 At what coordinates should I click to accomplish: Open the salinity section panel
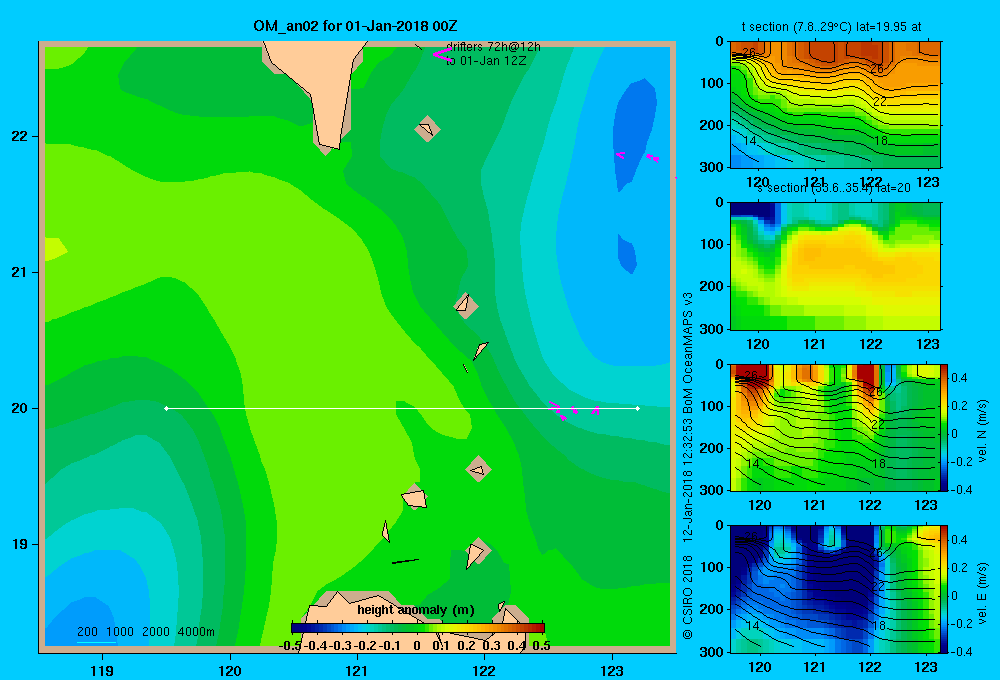(x=835, y=266)
